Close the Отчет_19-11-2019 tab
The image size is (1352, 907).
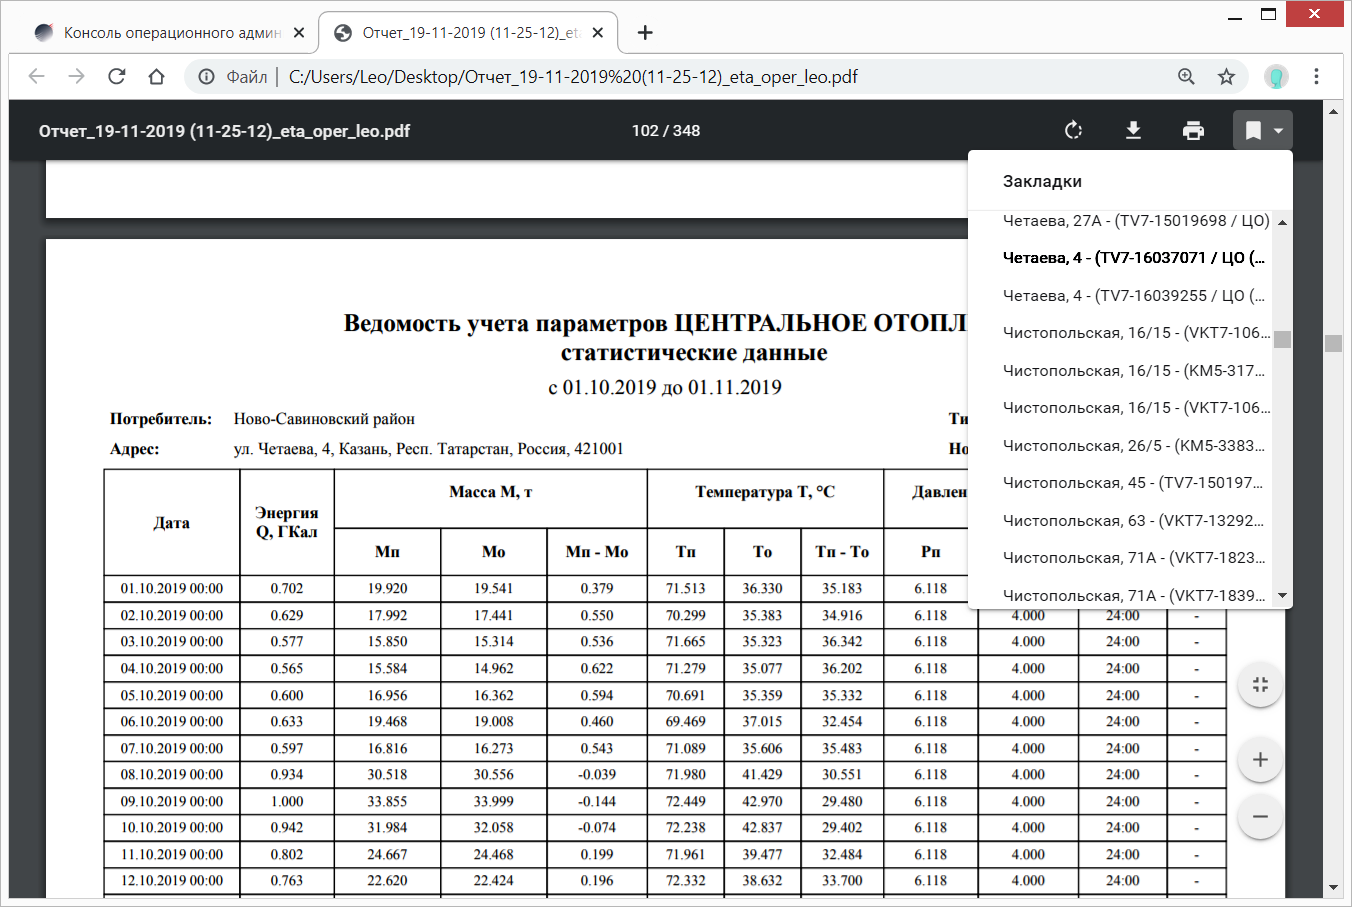click(597, 33)
